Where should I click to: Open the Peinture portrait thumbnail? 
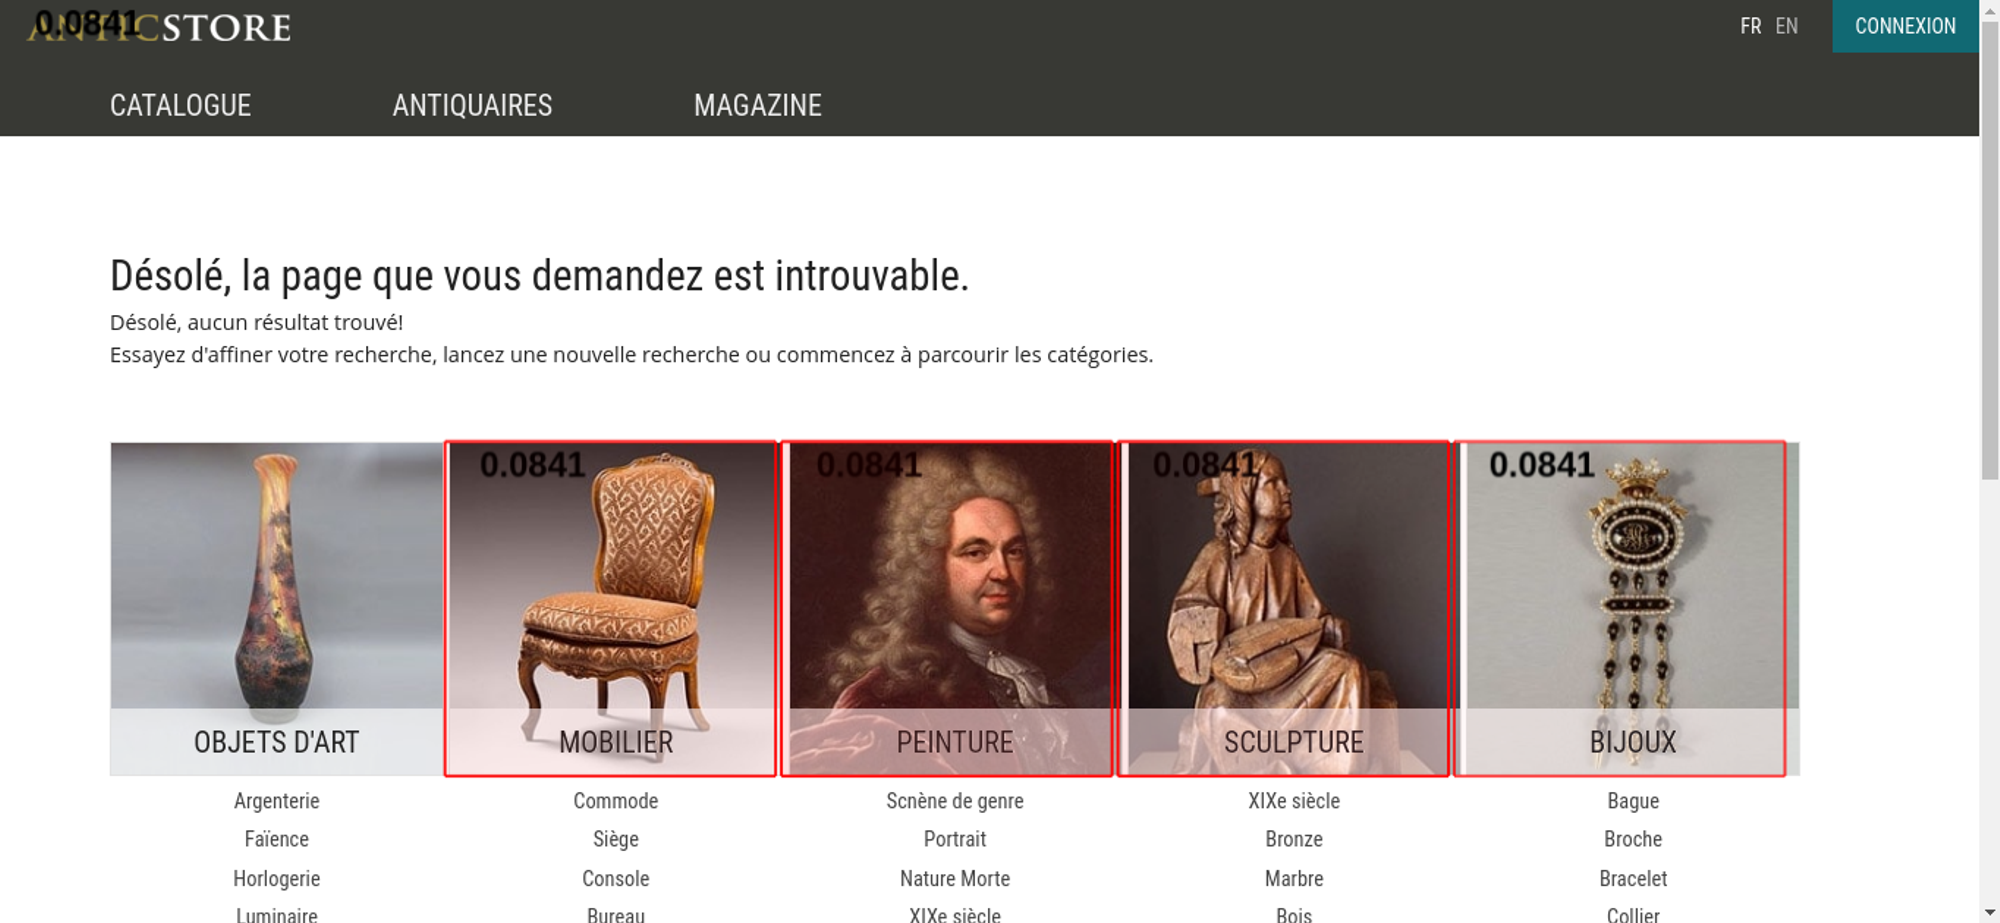tap(947, 608)
